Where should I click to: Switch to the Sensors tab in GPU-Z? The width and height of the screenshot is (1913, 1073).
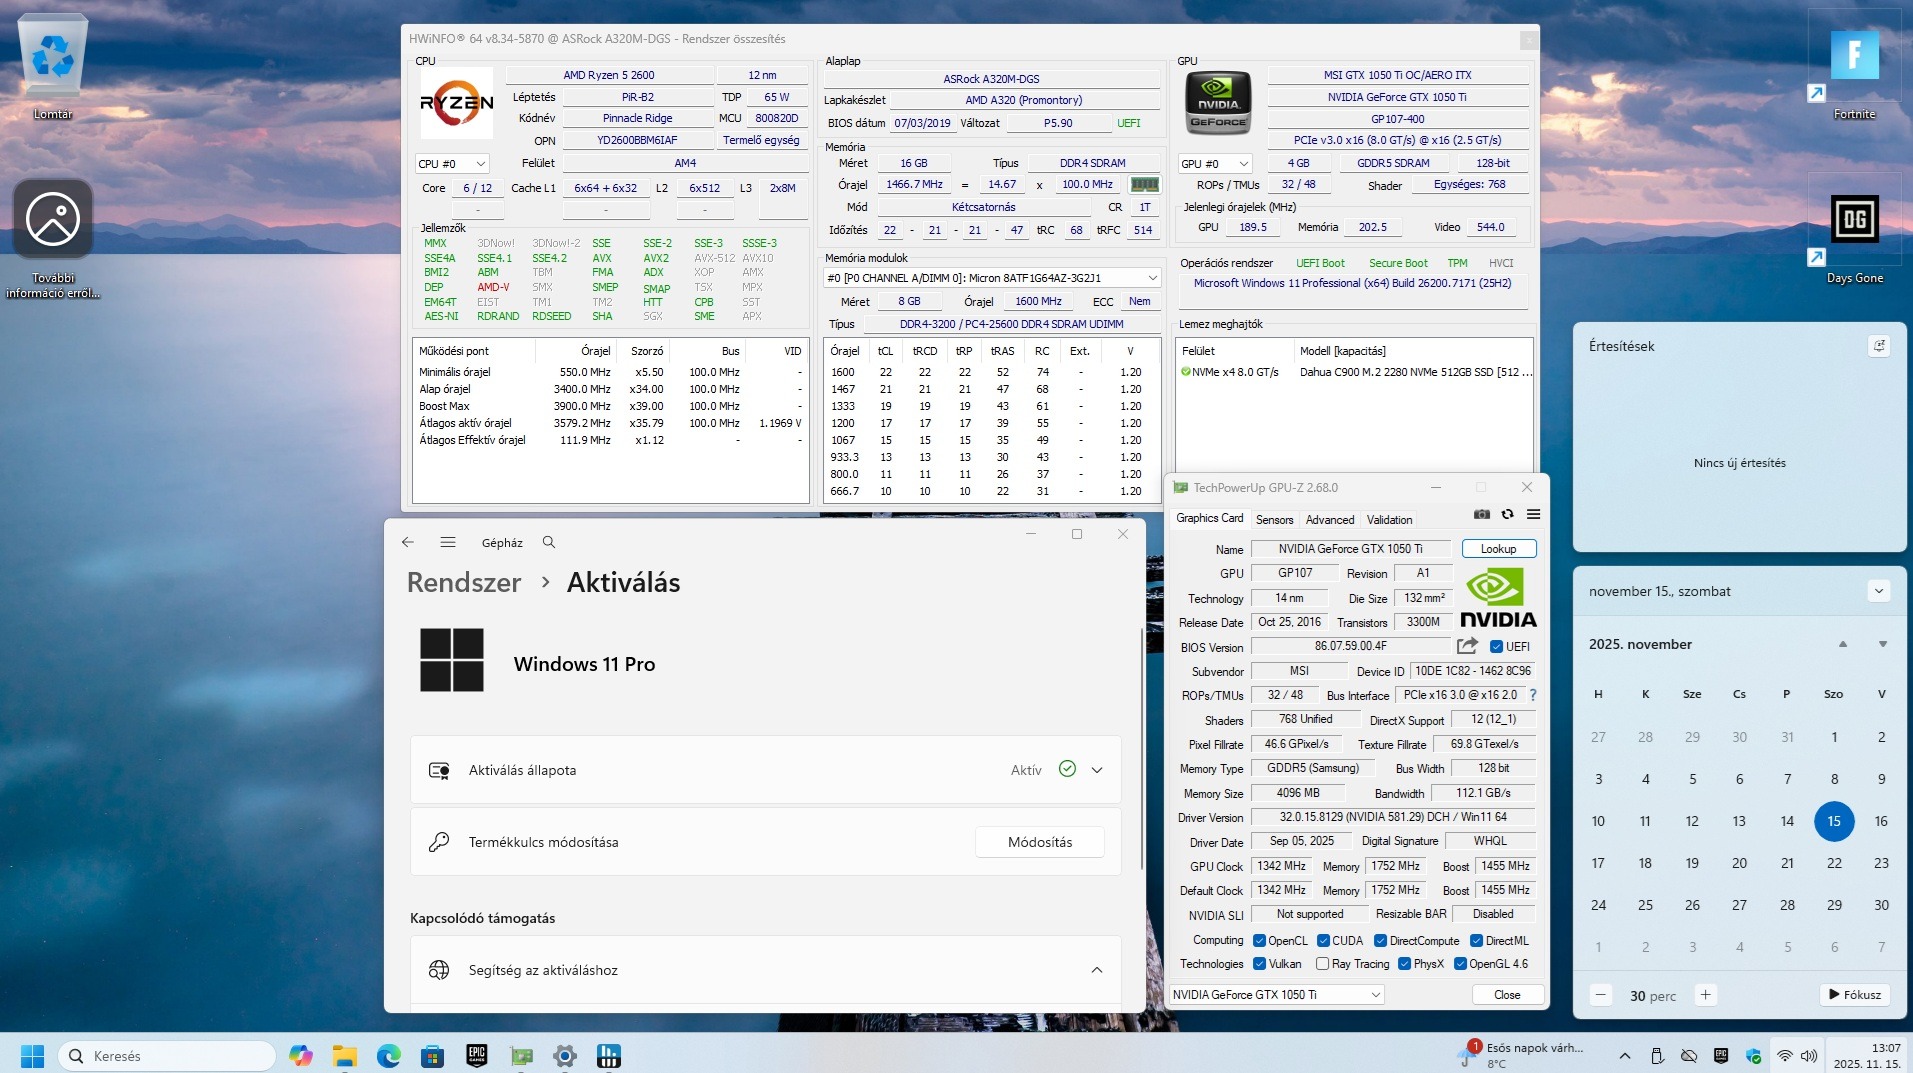1274,519
